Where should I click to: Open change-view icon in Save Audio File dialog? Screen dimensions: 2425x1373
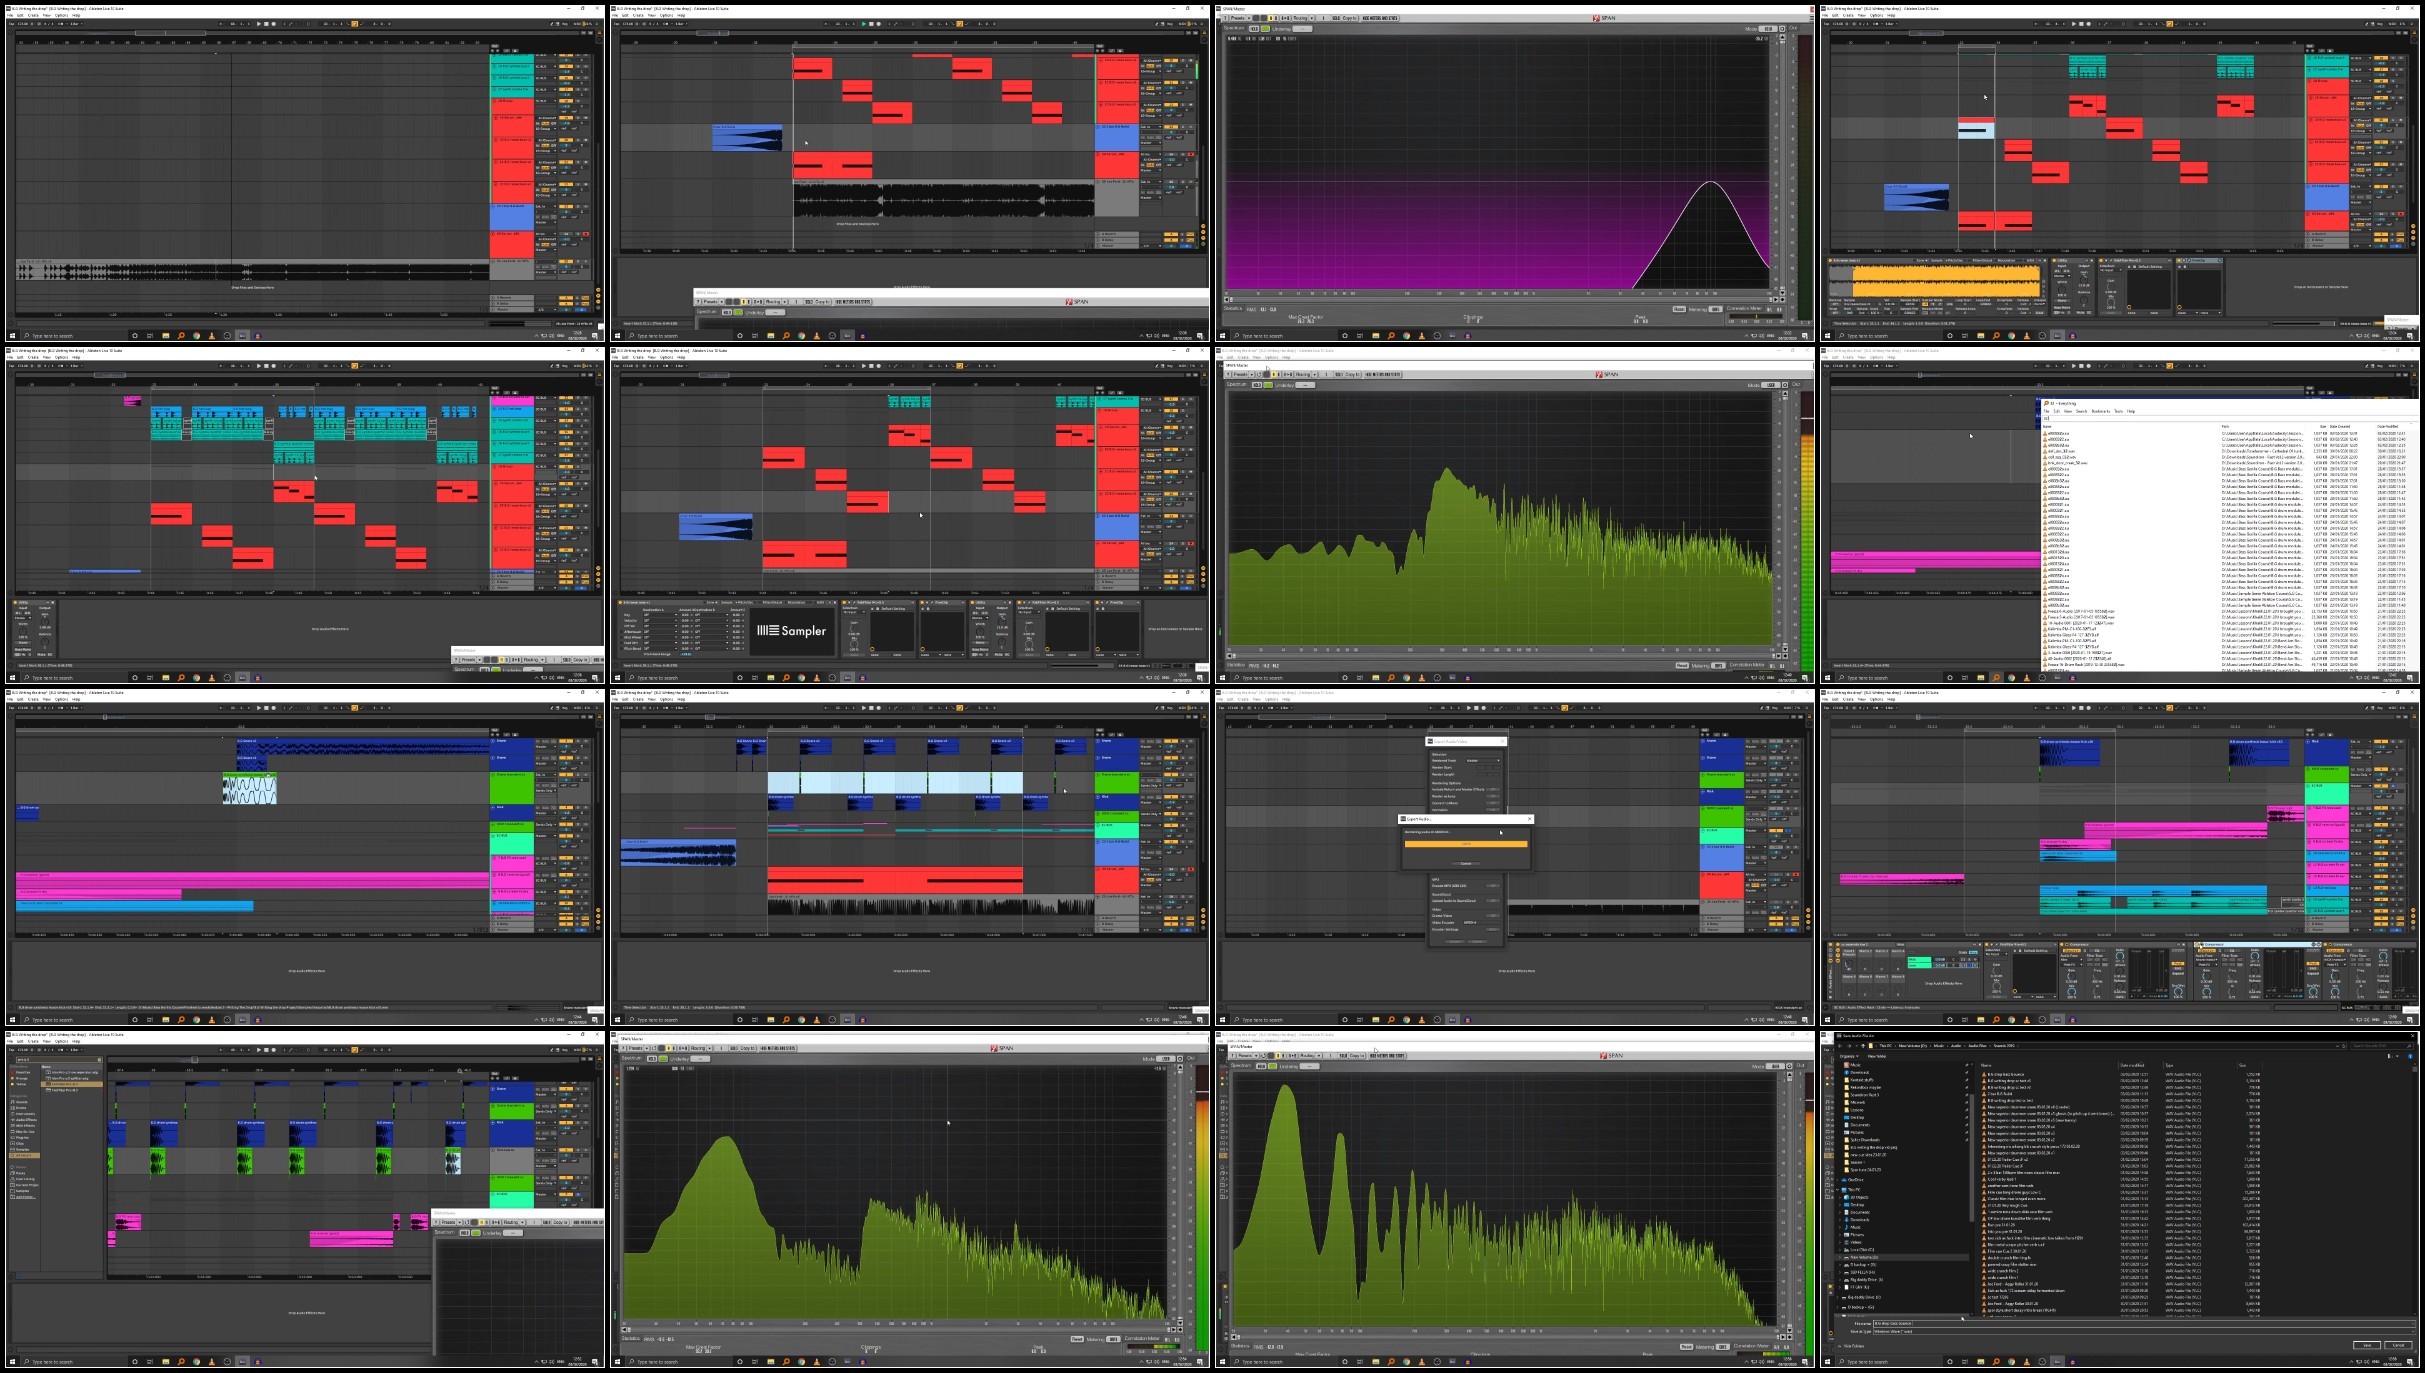[2389, 1056]
